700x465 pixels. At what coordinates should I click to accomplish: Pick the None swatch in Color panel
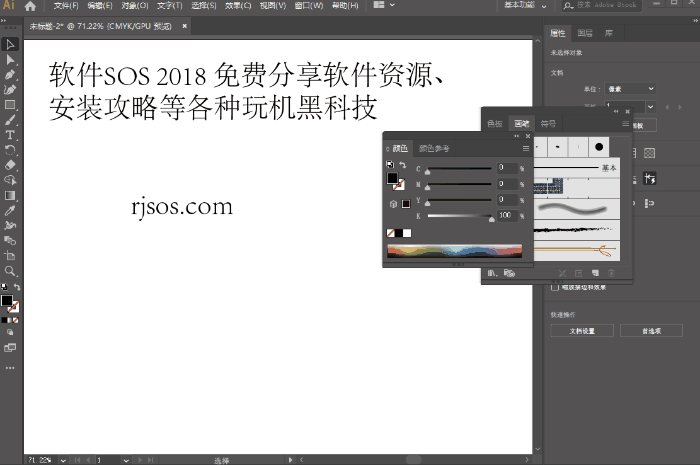tap(391, 233)
